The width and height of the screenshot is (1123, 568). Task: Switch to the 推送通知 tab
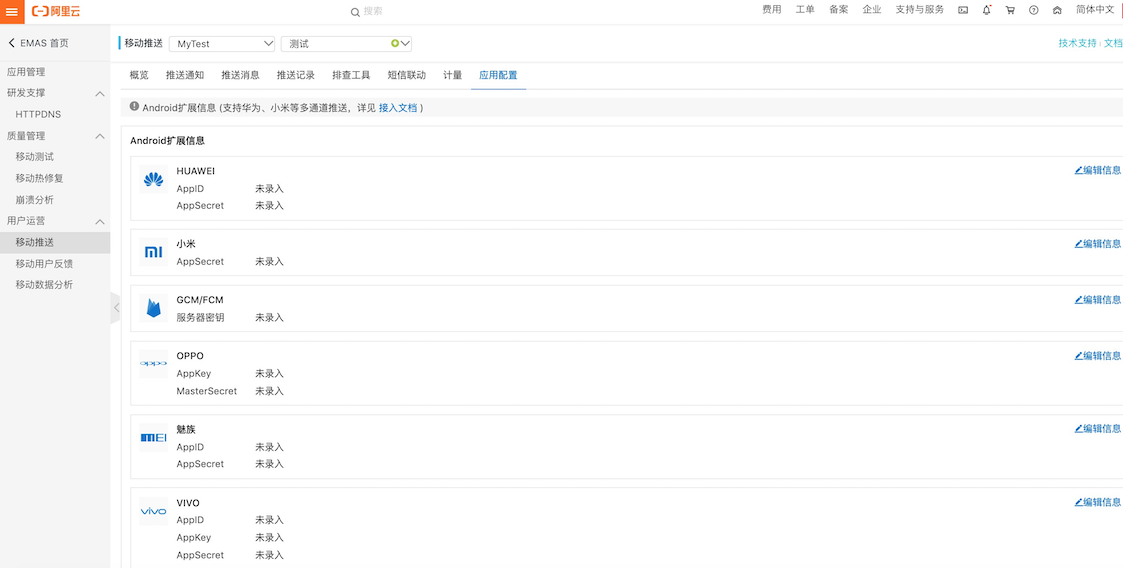click(x=185, y=75)
